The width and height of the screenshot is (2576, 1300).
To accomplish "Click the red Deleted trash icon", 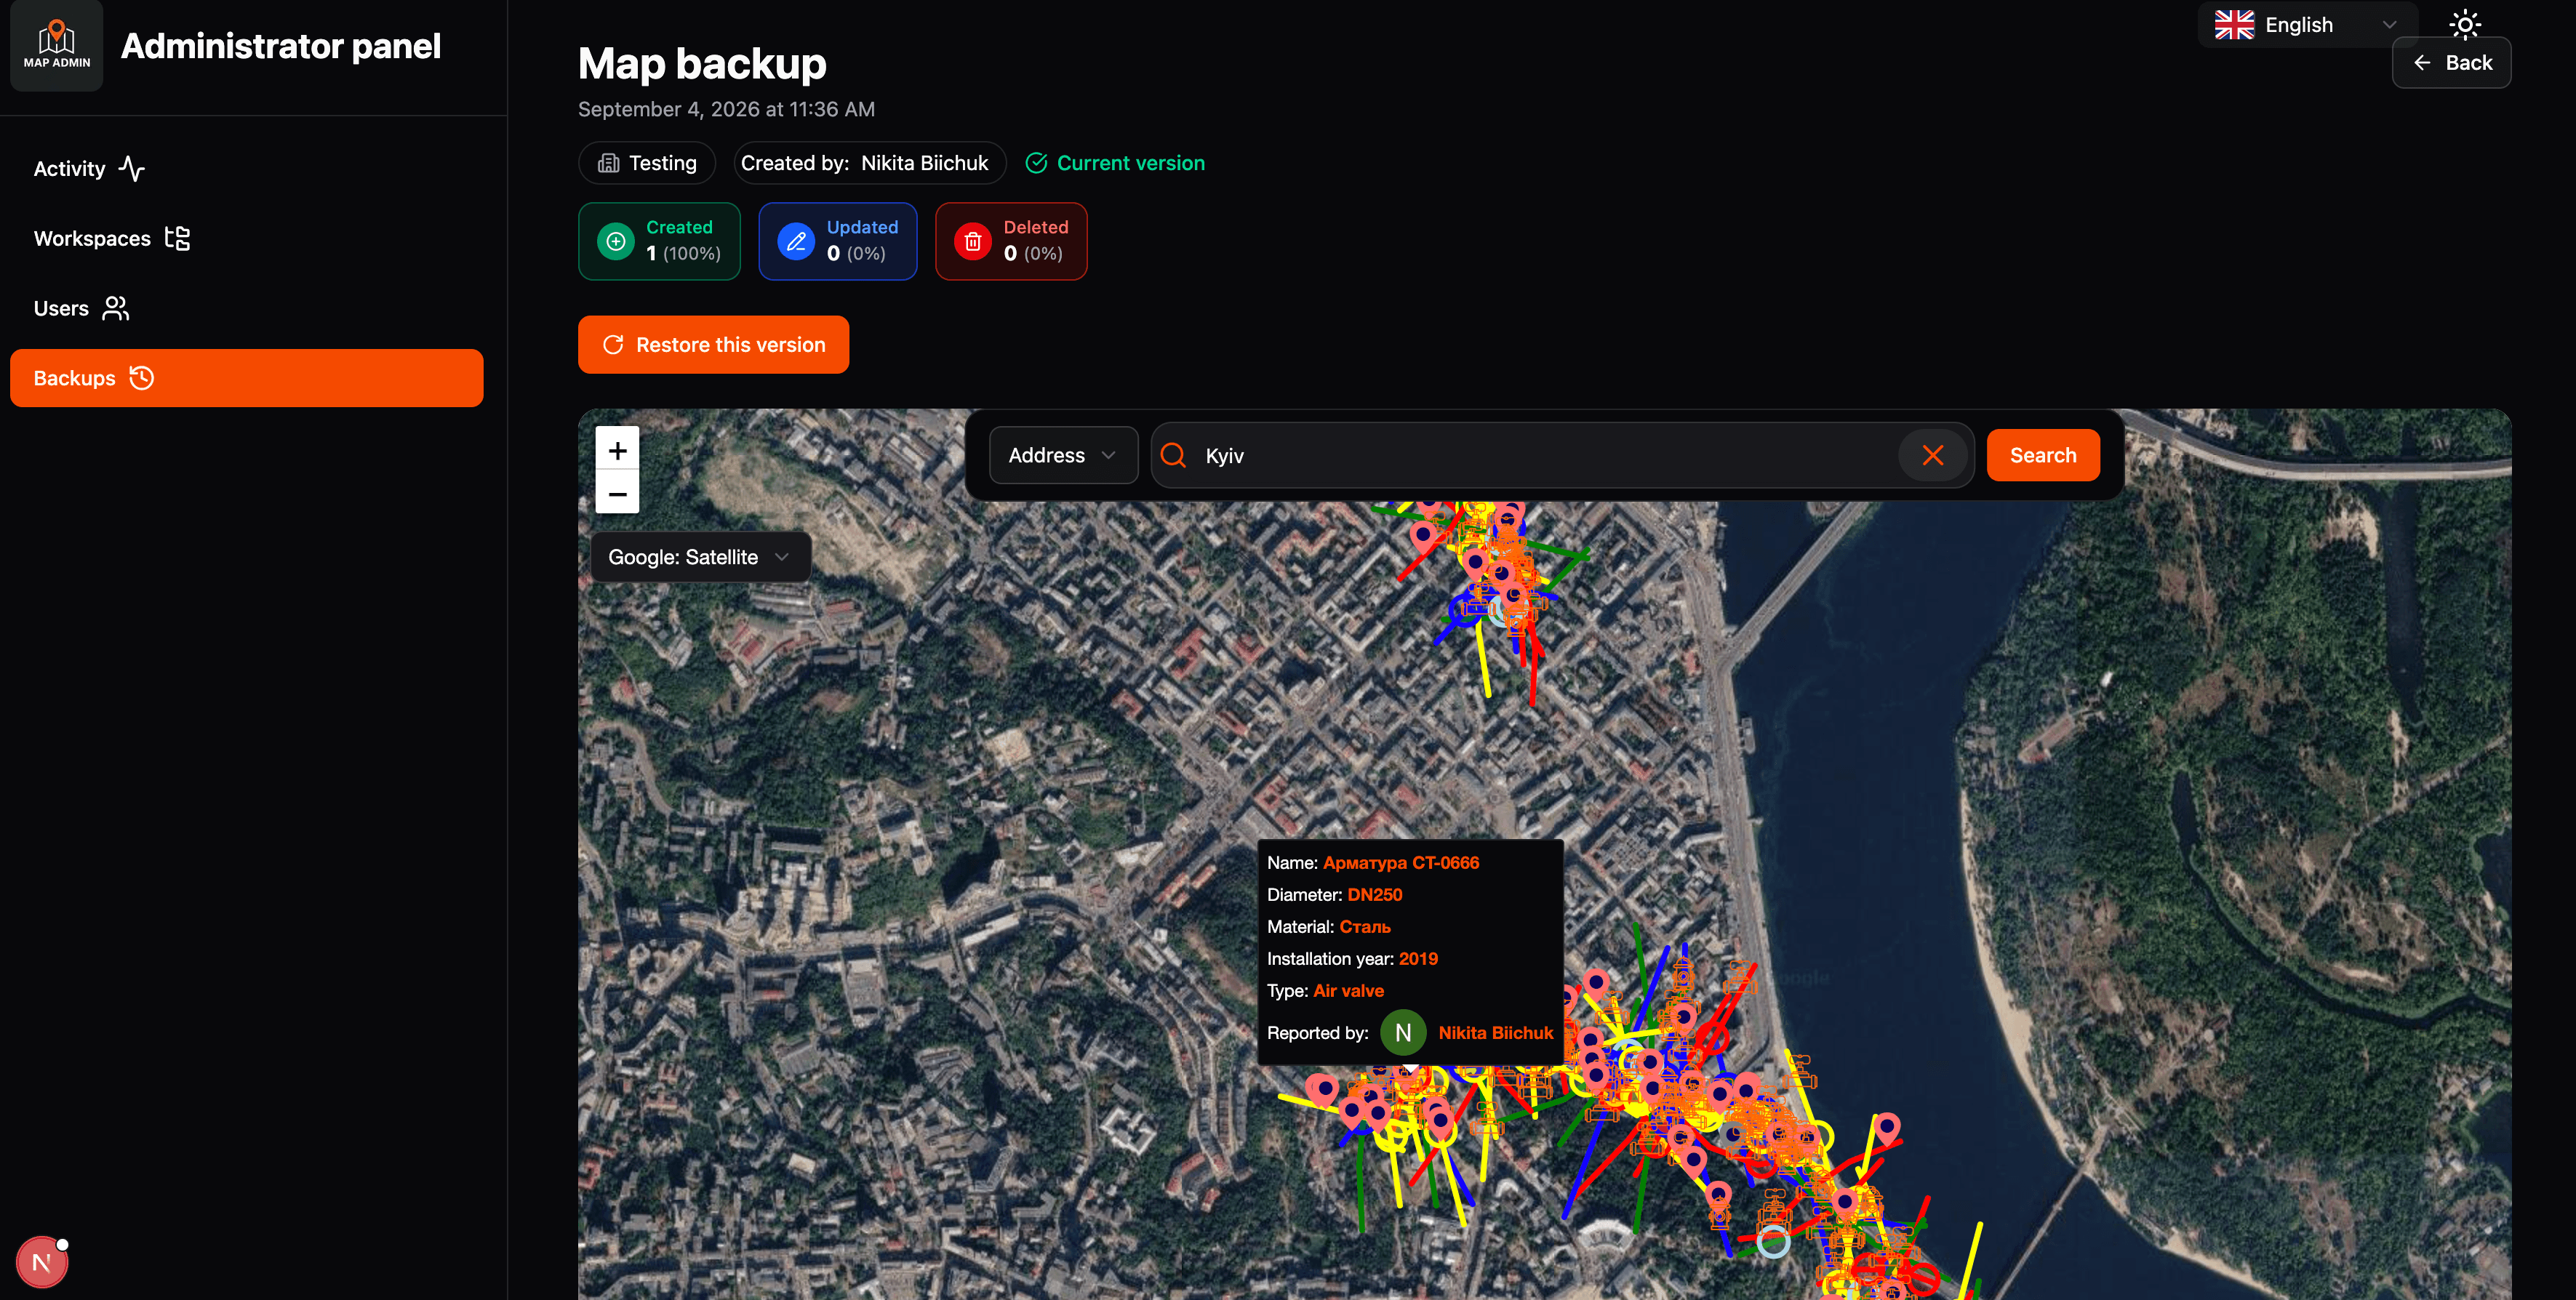I will (x=972, y=241).
